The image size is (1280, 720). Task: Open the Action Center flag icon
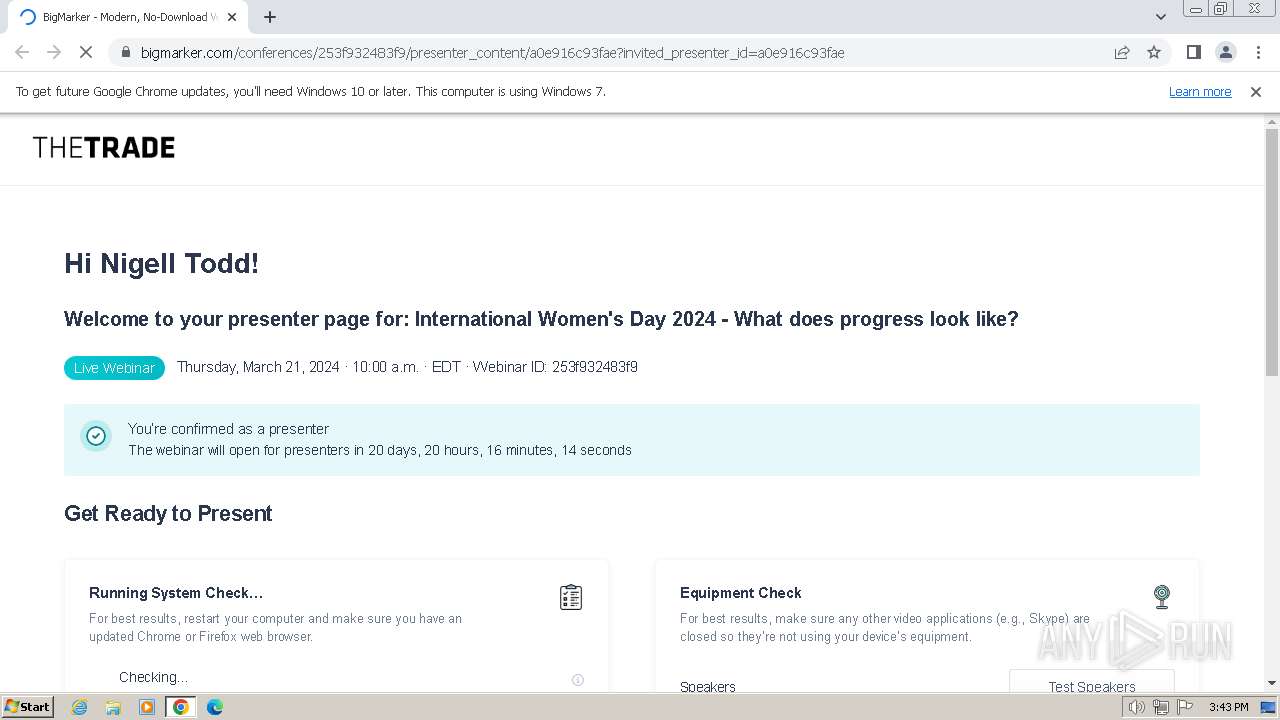1184,707
